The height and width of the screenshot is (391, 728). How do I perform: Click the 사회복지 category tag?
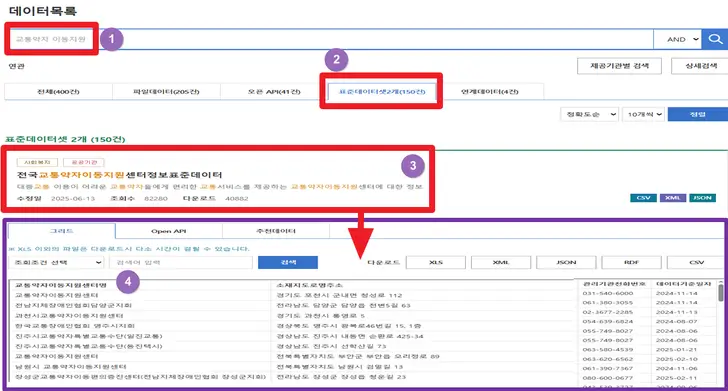coord(37,162)
